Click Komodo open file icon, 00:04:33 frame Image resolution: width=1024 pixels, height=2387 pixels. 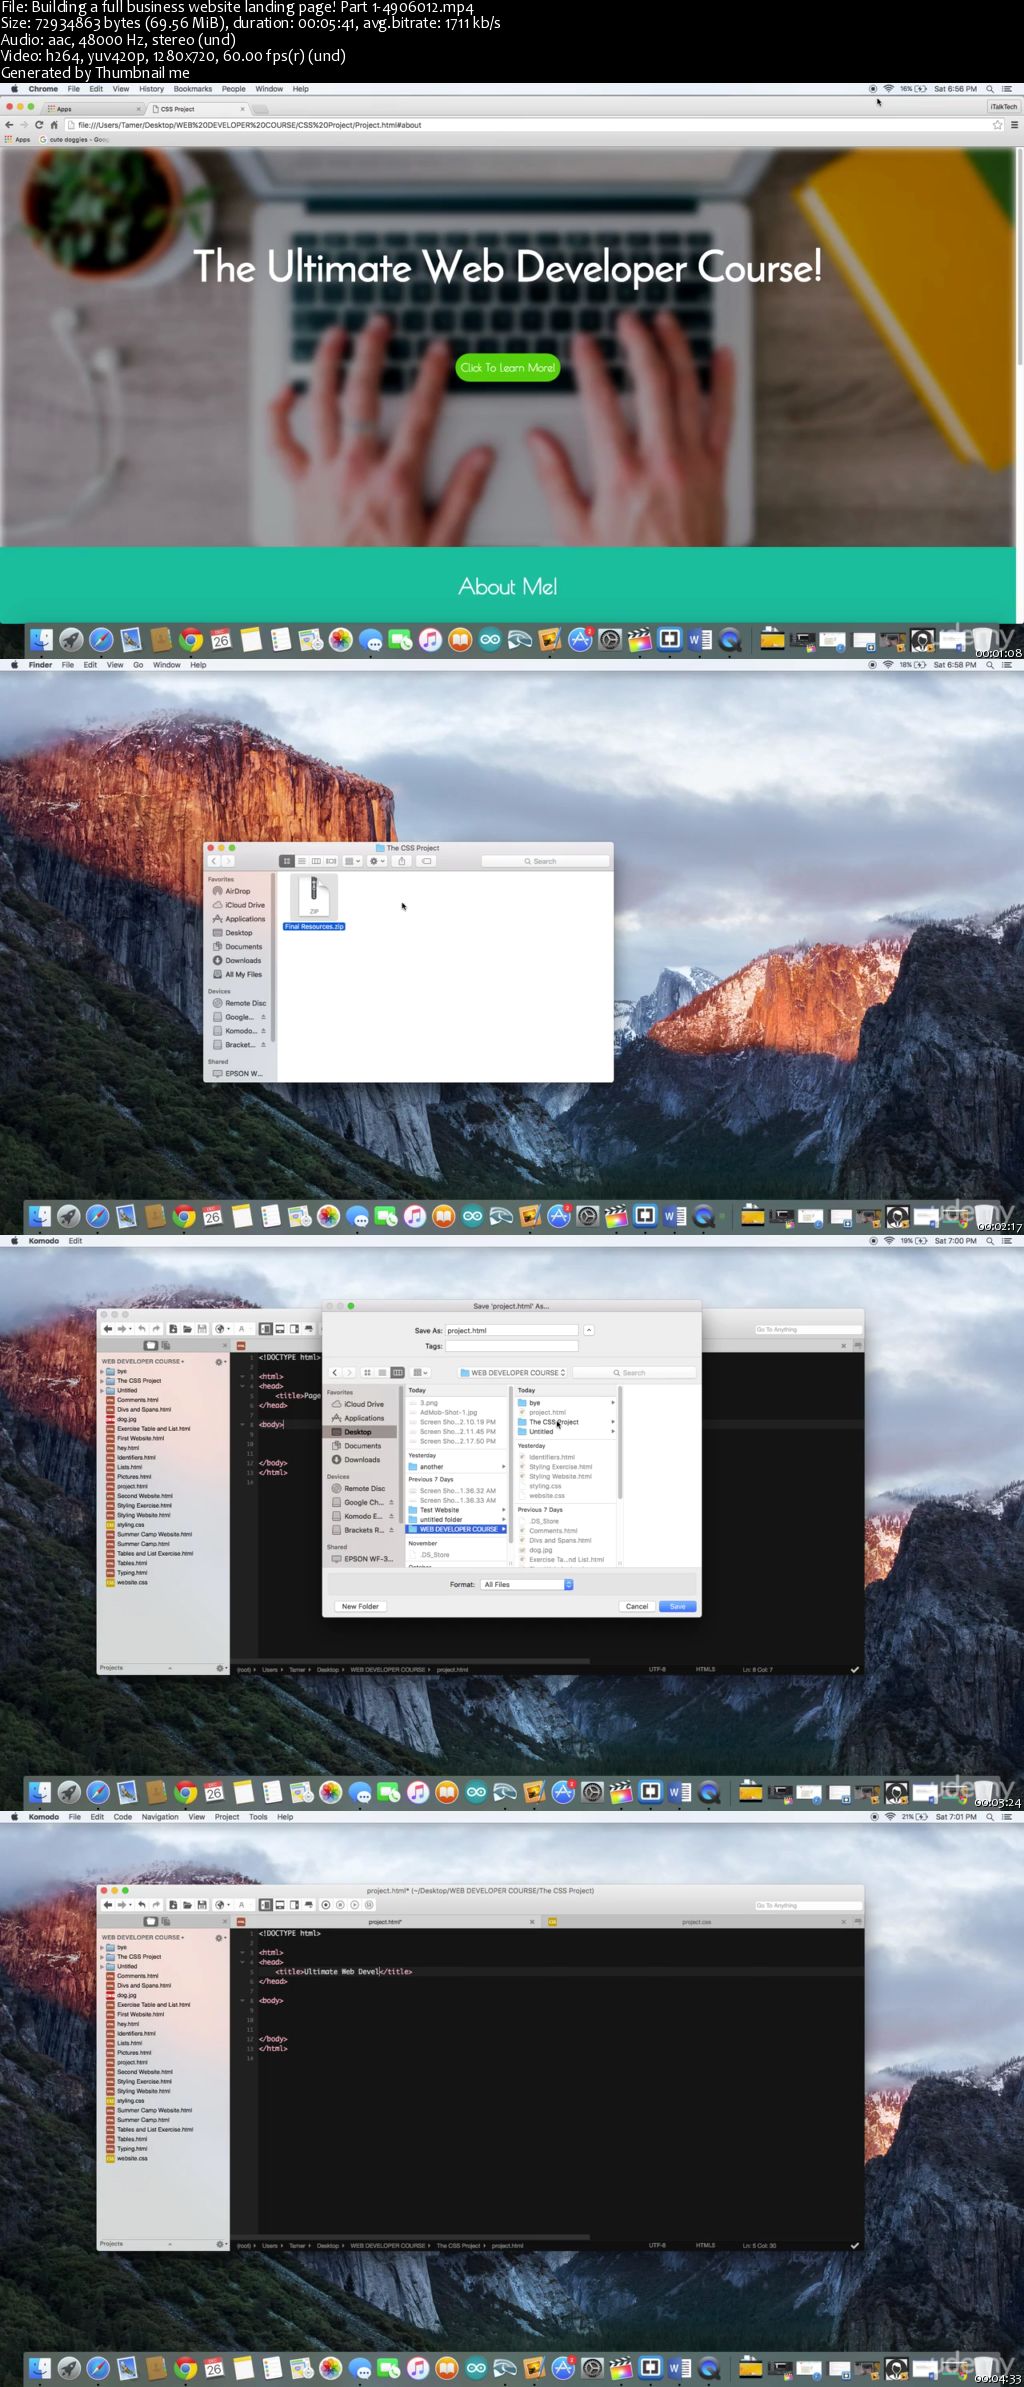tap(187, 1905)
